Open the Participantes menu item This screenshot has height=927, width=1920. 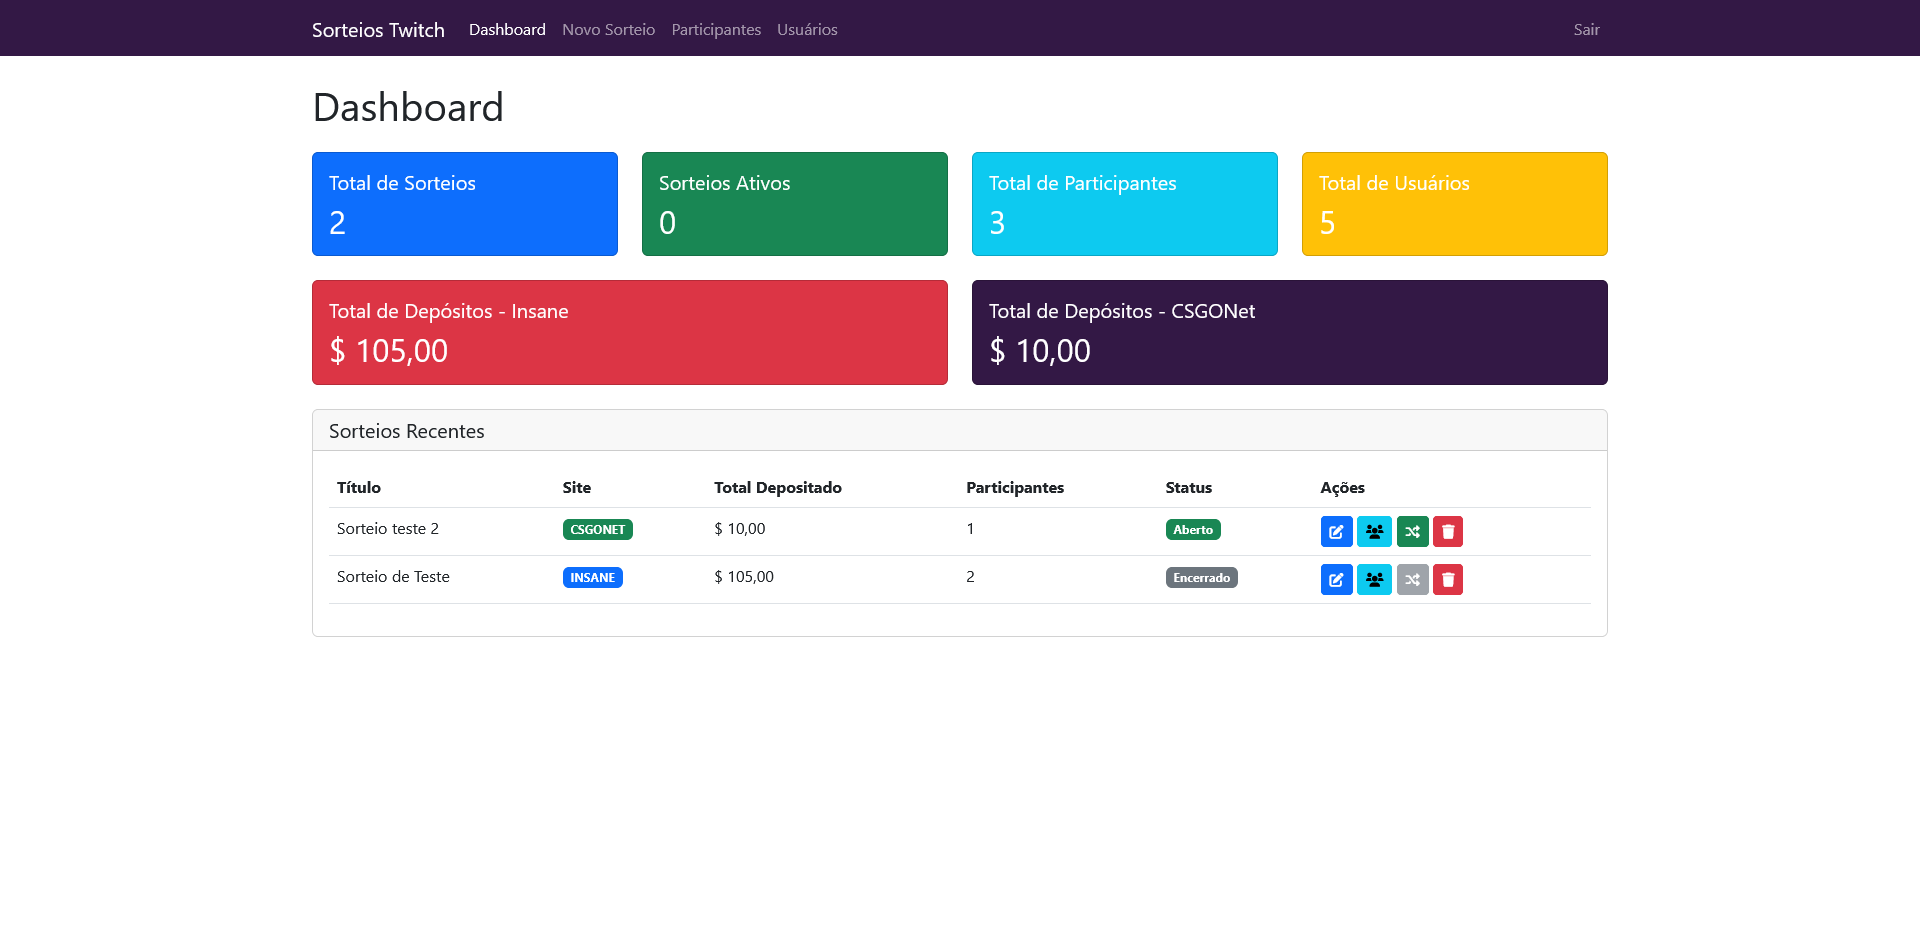716,30
